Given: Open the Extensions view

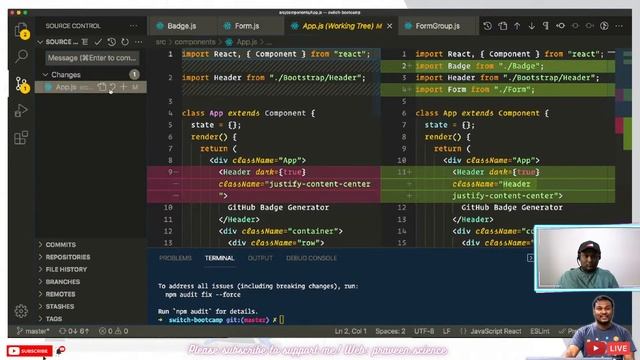Looking at the screenshot, I should (21, 138).
